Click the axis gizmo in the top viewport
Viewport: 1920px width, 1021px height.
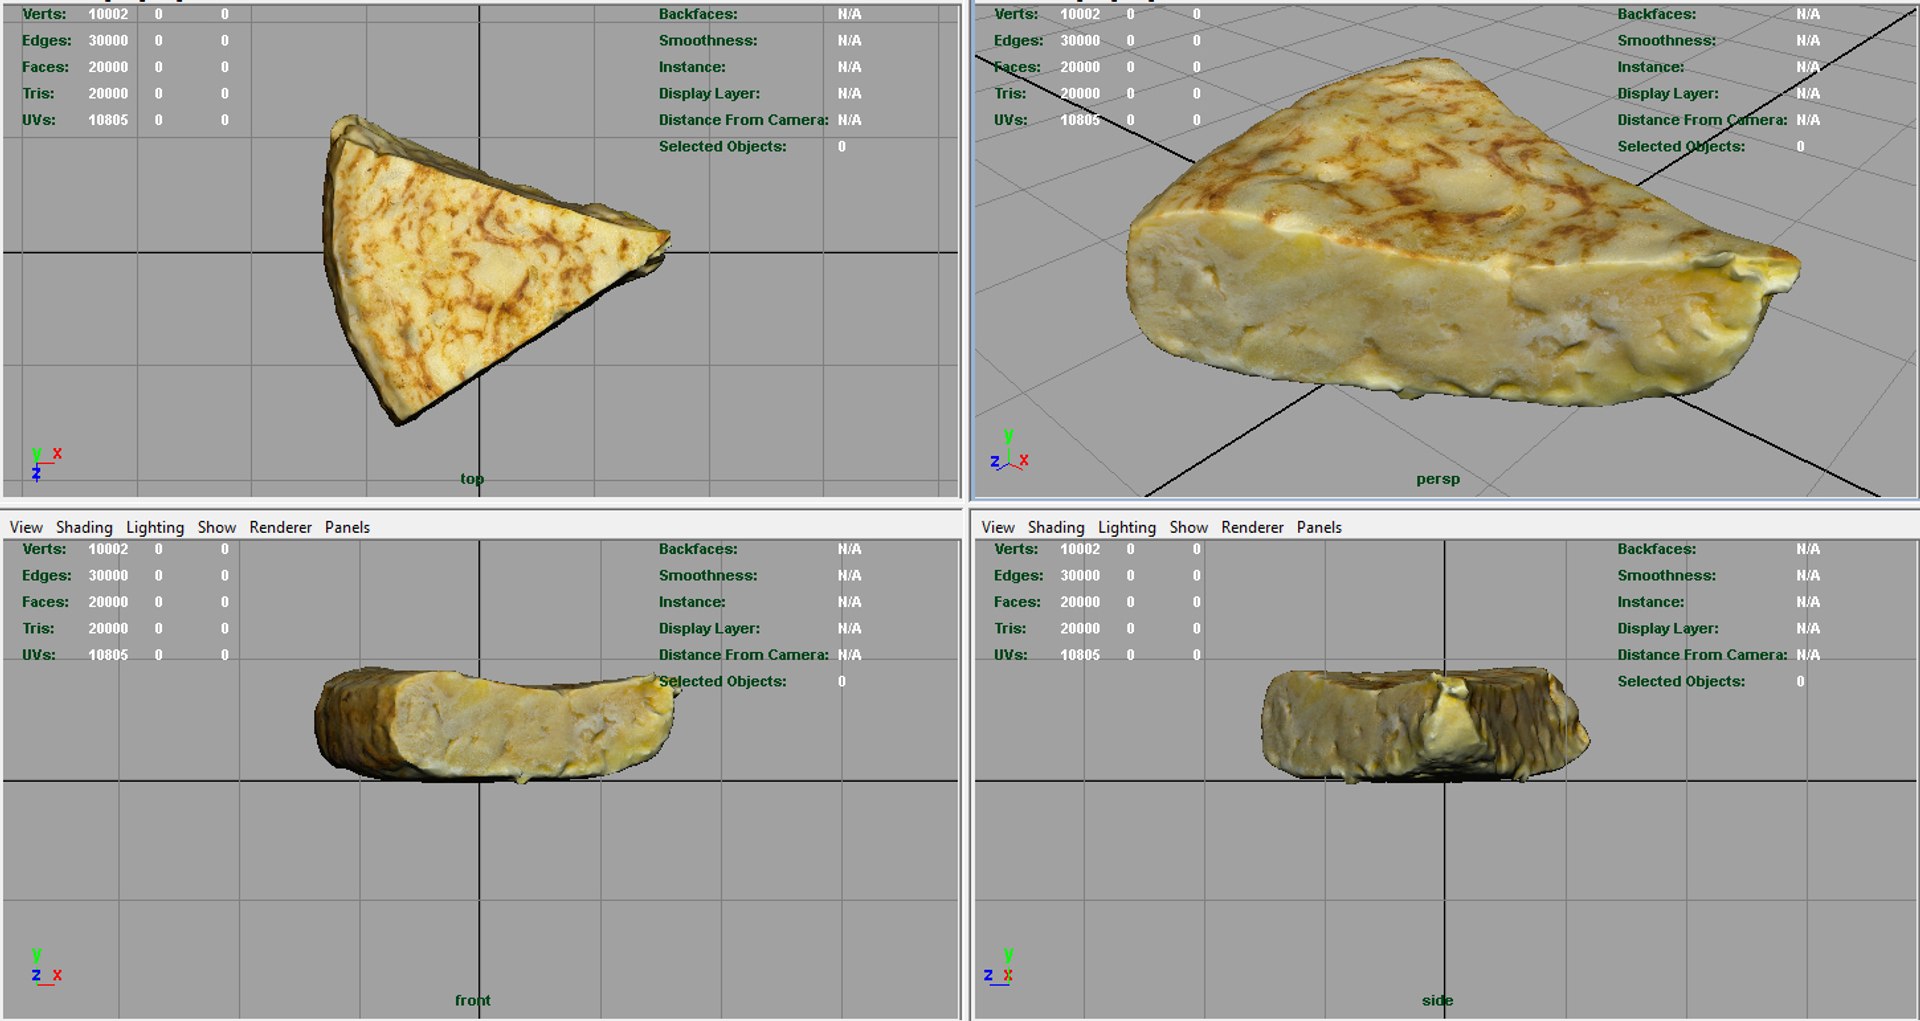point(45,464)
